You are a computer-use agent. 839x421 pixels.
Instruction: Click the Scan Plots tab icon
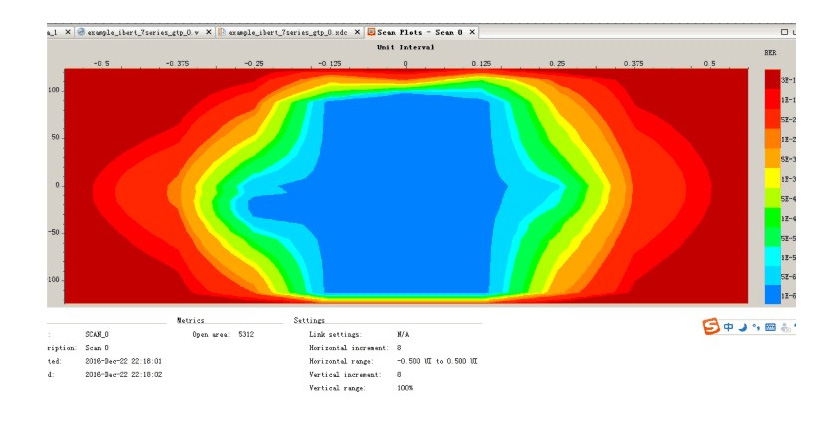point(372,32)
